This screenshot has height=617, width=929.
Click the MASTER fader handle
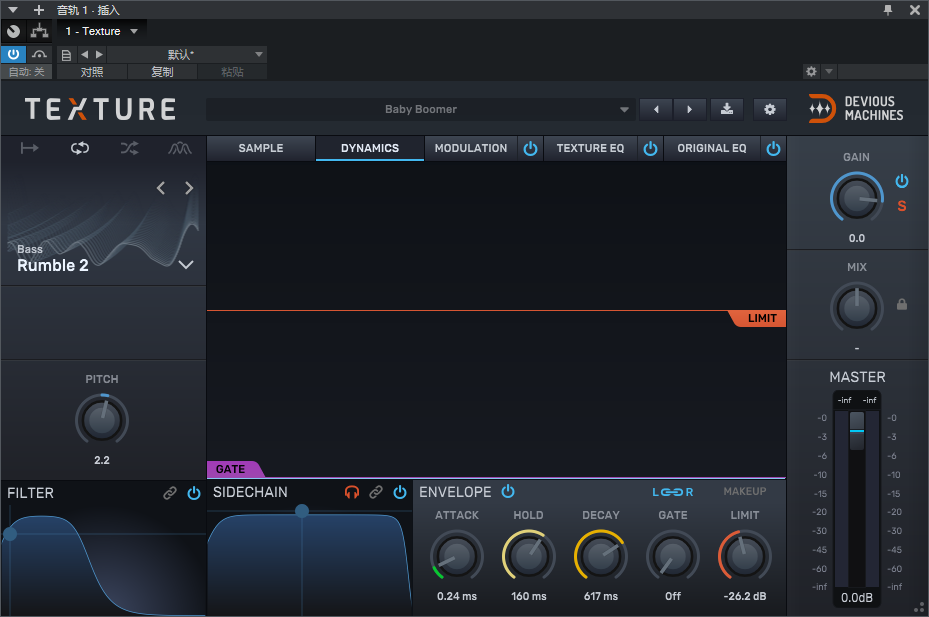[857, 430]
